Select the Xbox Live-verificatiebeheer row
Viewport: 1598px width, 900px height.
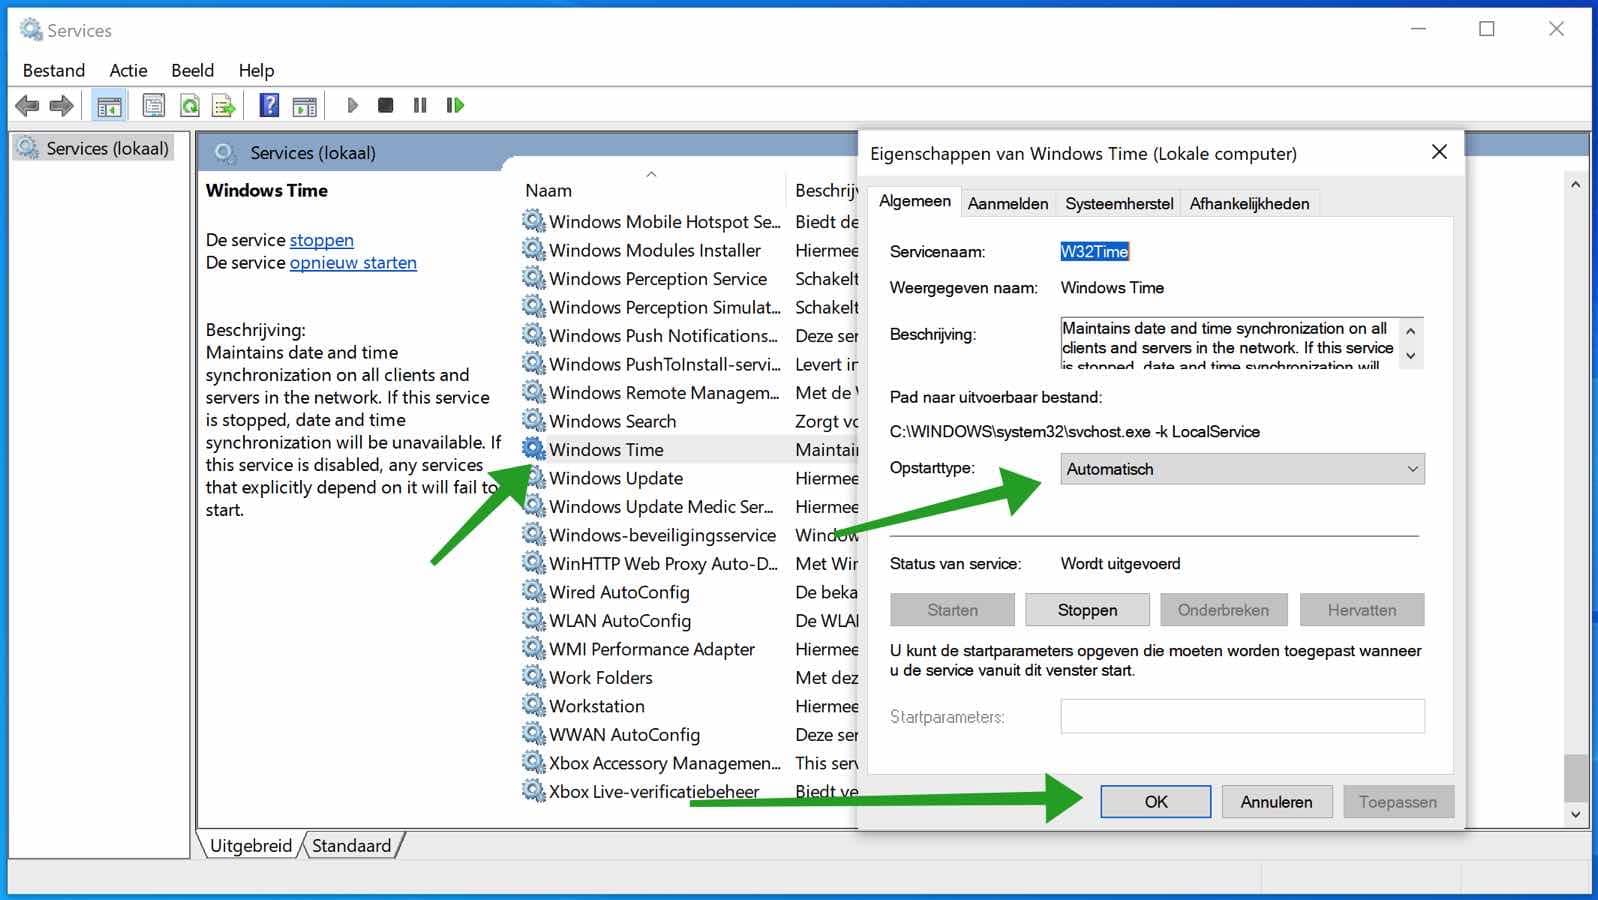(688, 791)
